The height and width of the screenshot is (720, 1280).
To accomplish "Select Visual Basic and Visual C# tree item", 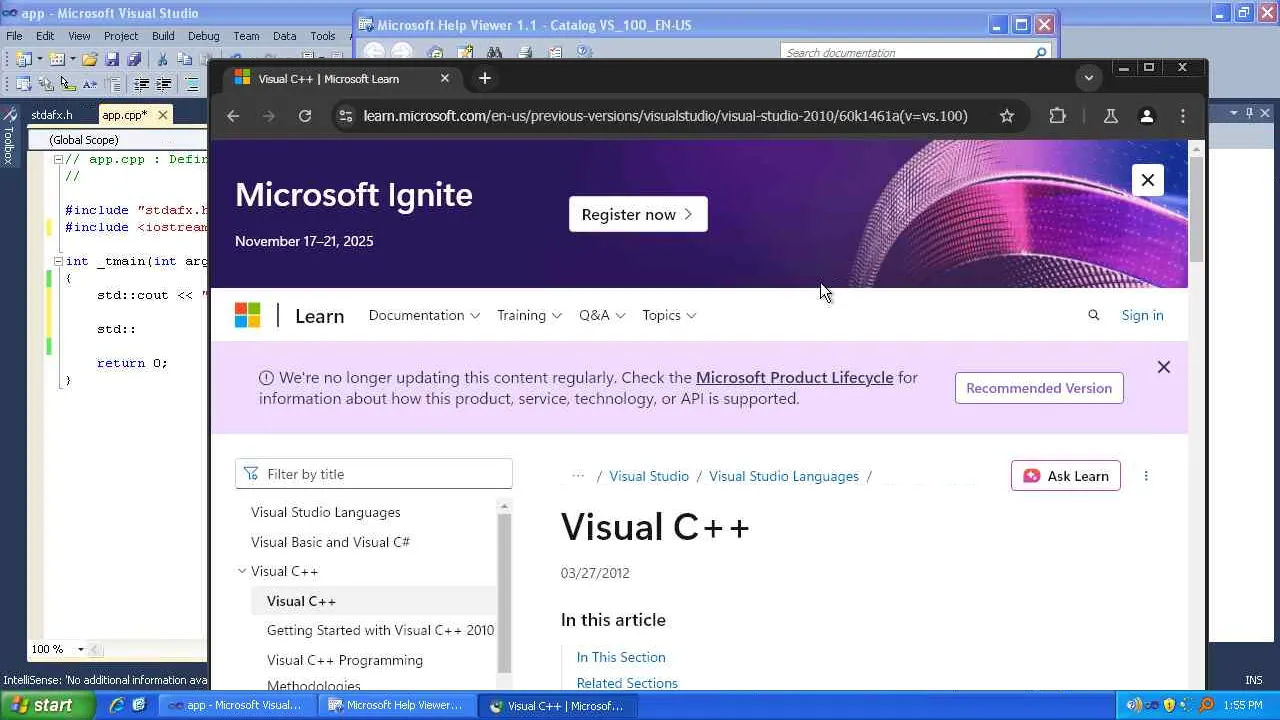I will point(330,542).
